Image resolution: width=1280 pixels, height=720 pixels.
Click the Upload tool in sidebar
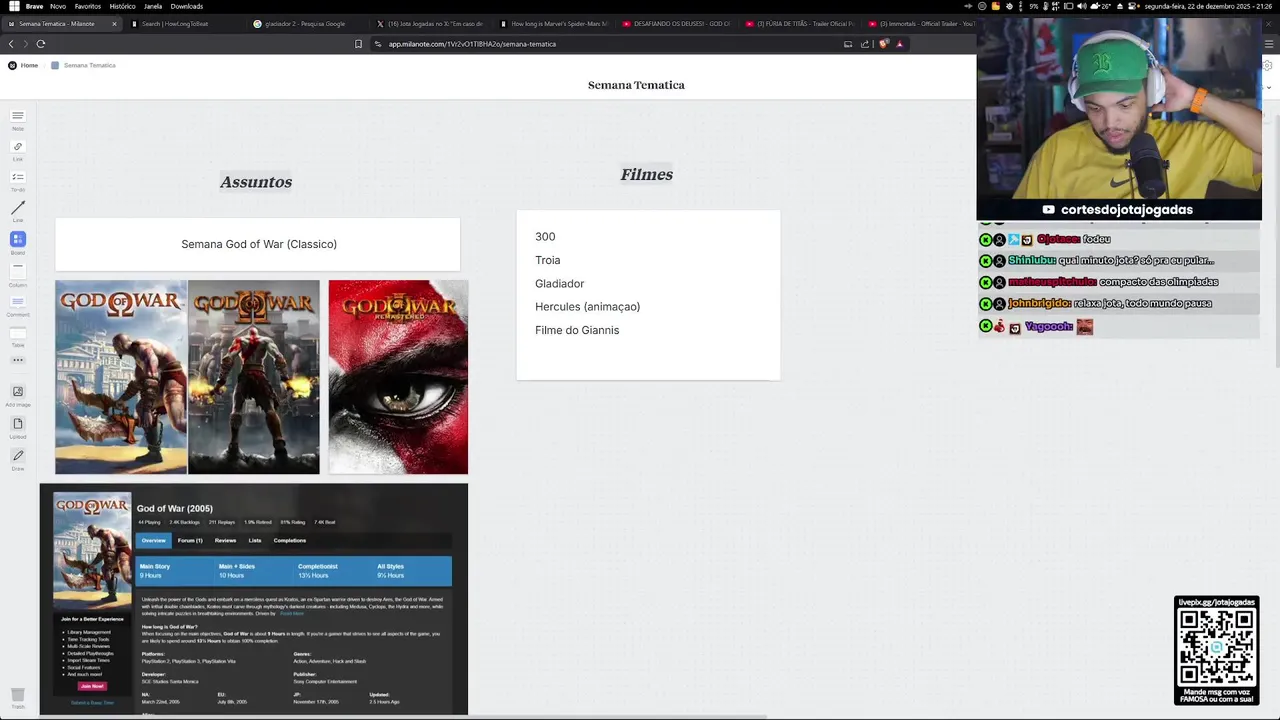click(18, 427)
